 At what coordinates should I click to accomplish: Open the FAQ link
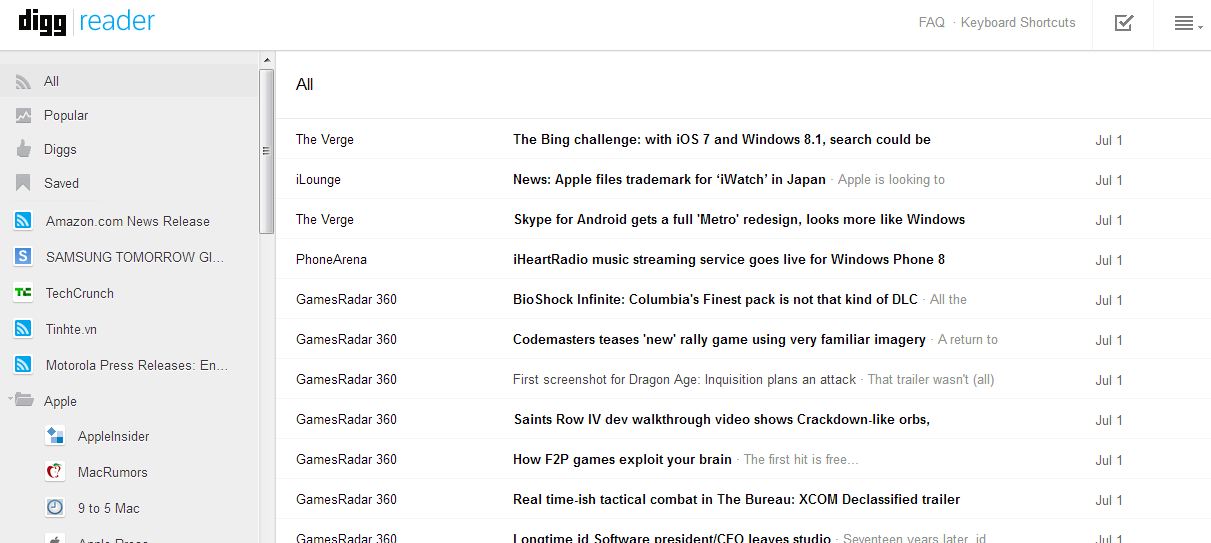click(x=931, y=22)
